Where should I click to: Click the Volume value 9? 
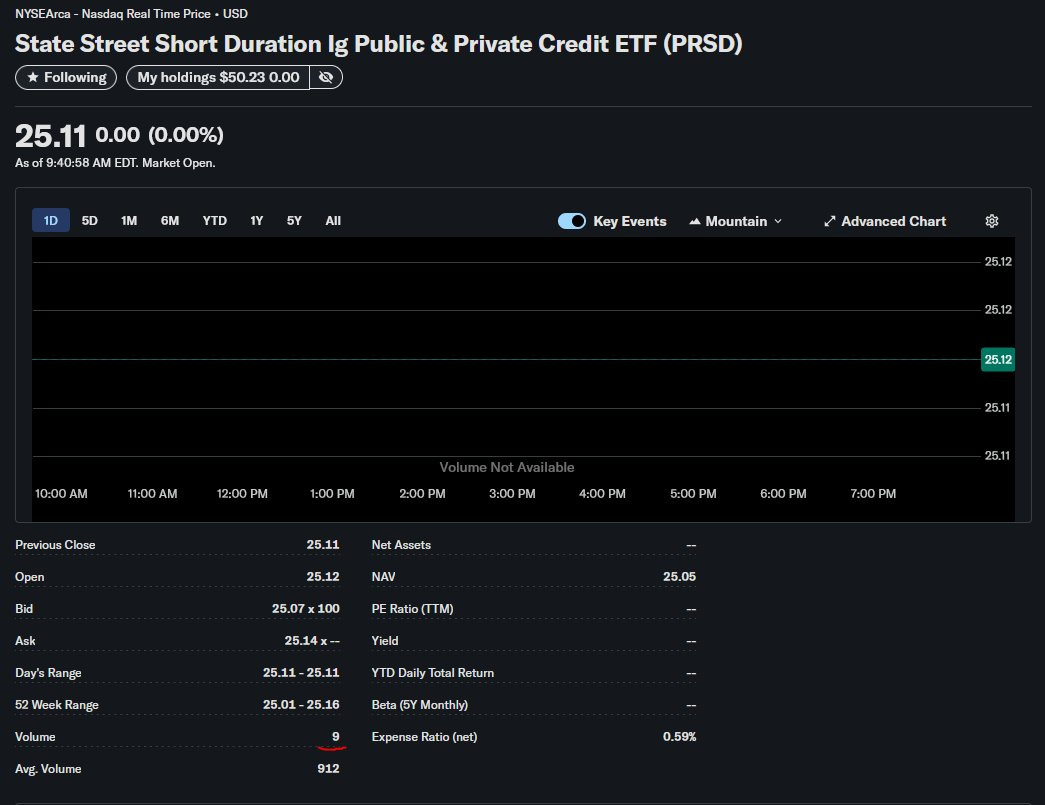336,737
